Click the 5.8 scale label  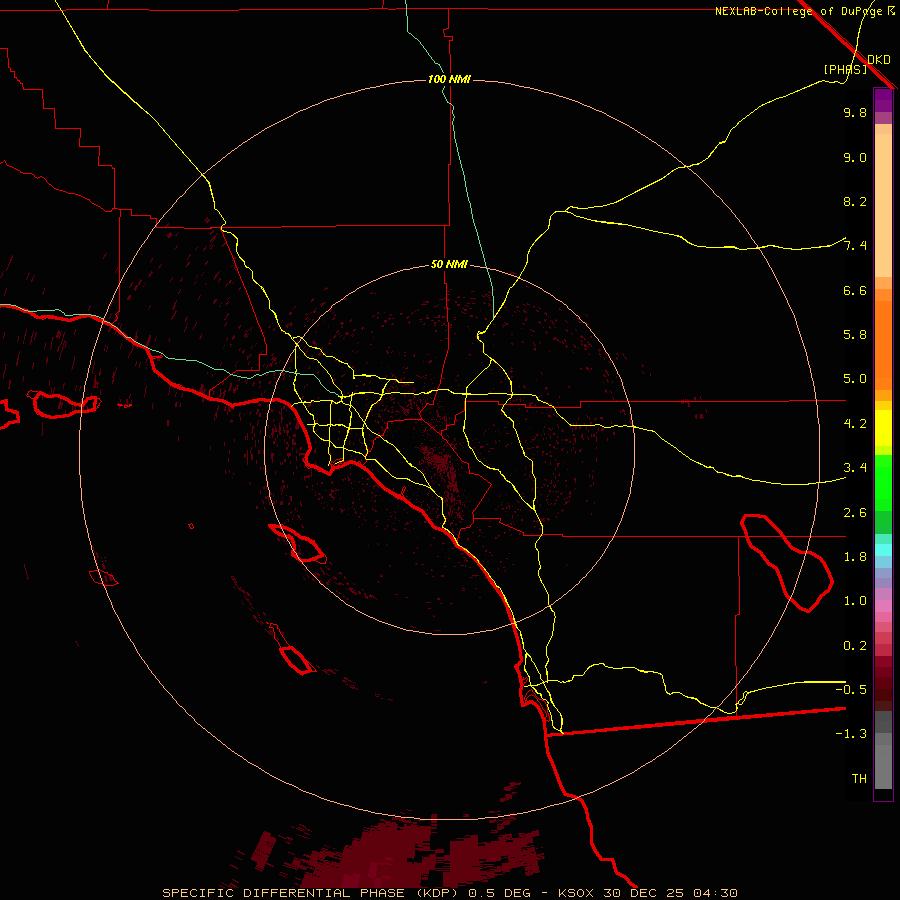pyautogui.click(x=855, y=335)
